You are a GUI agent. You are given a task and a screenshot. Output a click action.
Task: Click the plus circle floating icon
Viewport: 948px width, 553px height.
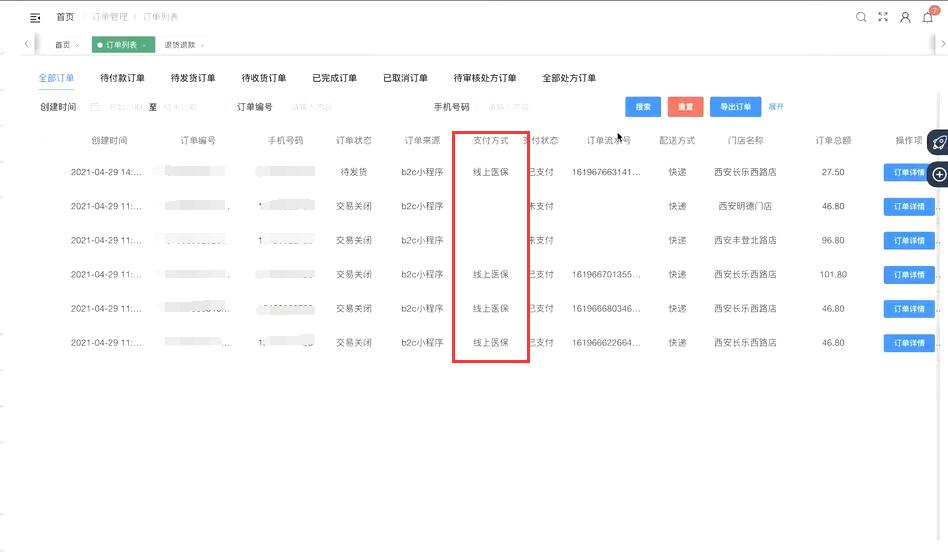(939, 175)
